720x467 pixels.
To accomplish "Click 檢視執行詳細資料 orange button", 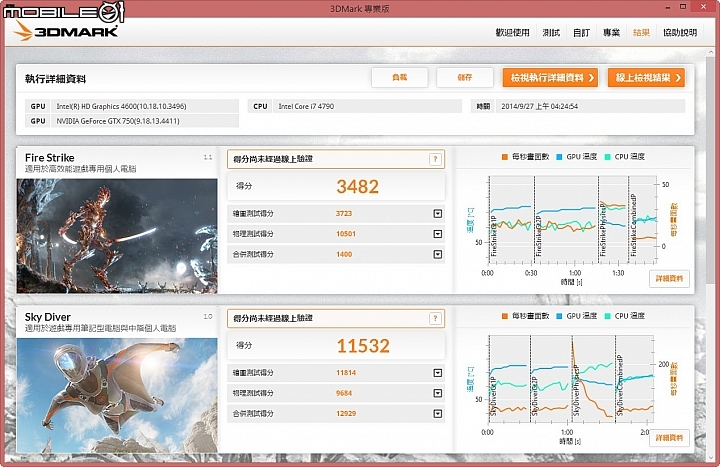I will coord(550,78).
